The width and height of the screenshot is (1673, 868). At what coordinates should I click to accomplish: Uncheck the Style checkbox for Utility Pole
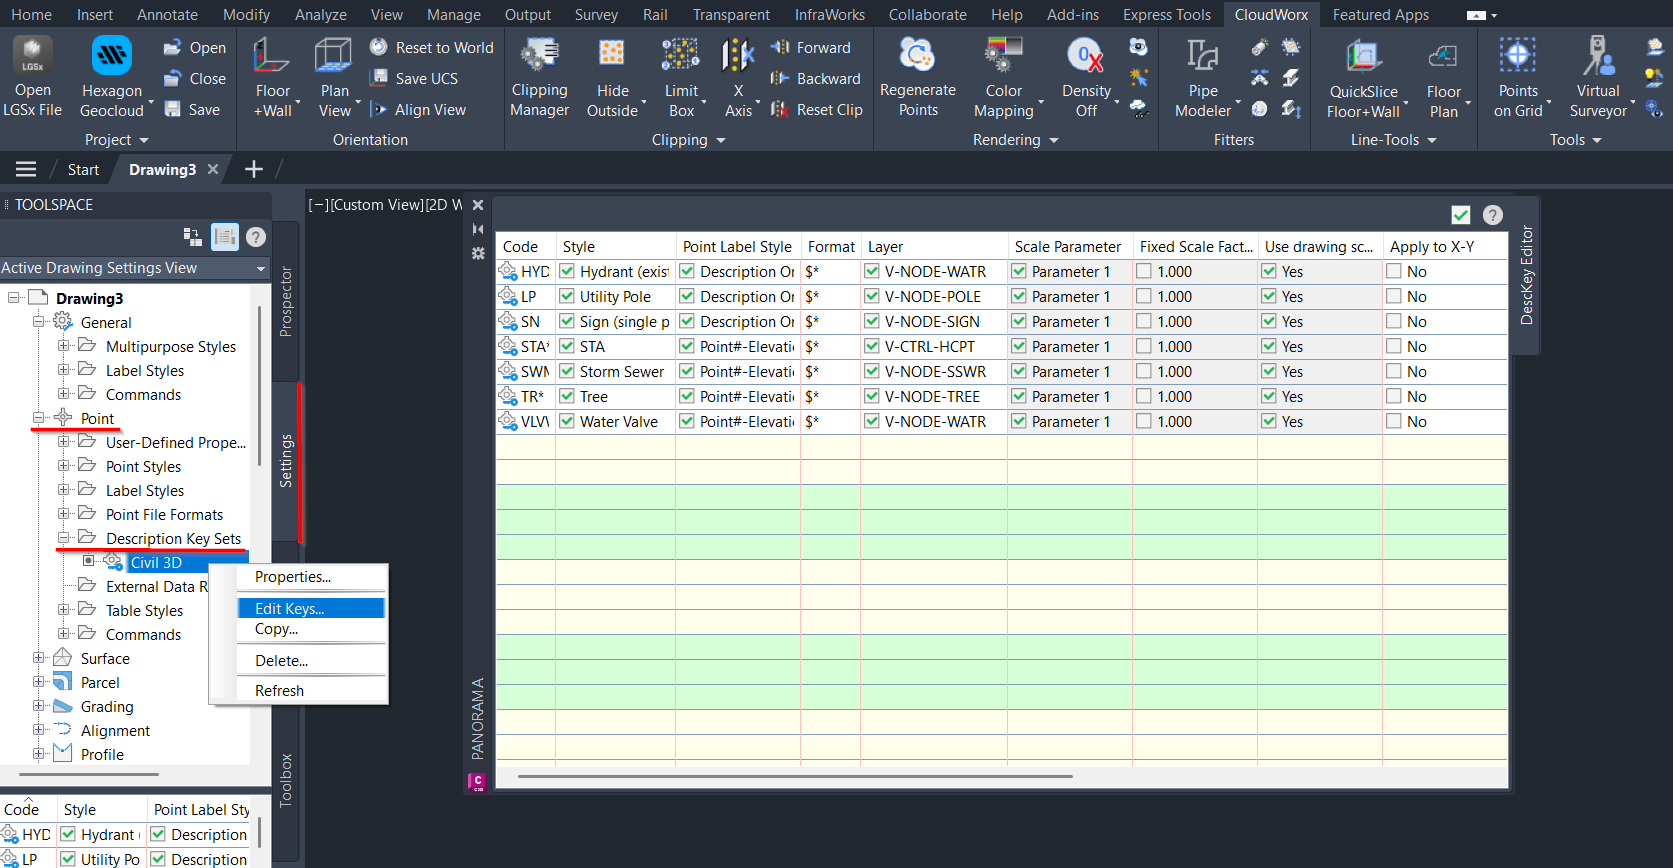(x=568, y=296)
